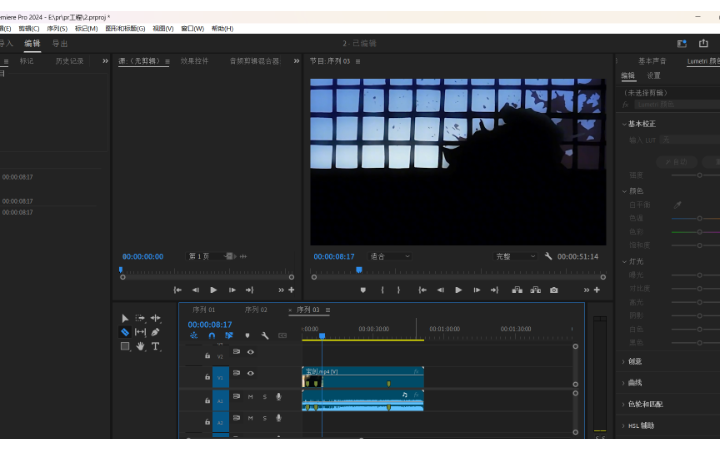Open the zoom level 适合 dropdown
The width and height of the screenshot is (720, 450).
(389, 256)
